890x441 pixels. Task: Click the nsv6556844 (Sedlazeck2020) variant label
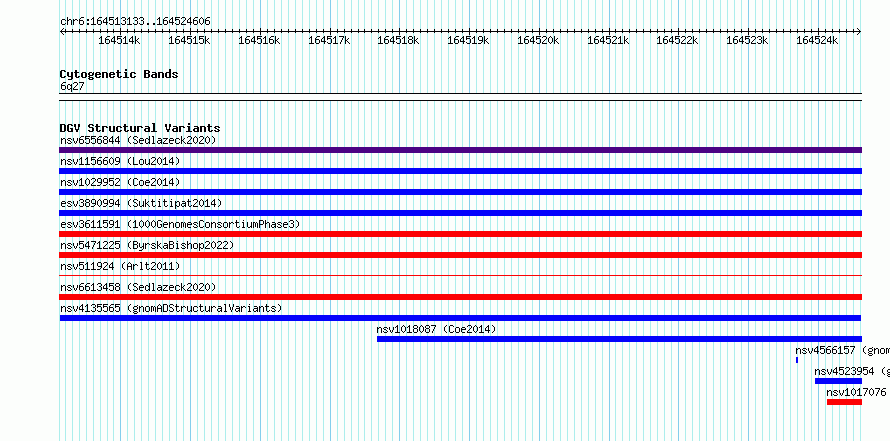click(138, 140)
